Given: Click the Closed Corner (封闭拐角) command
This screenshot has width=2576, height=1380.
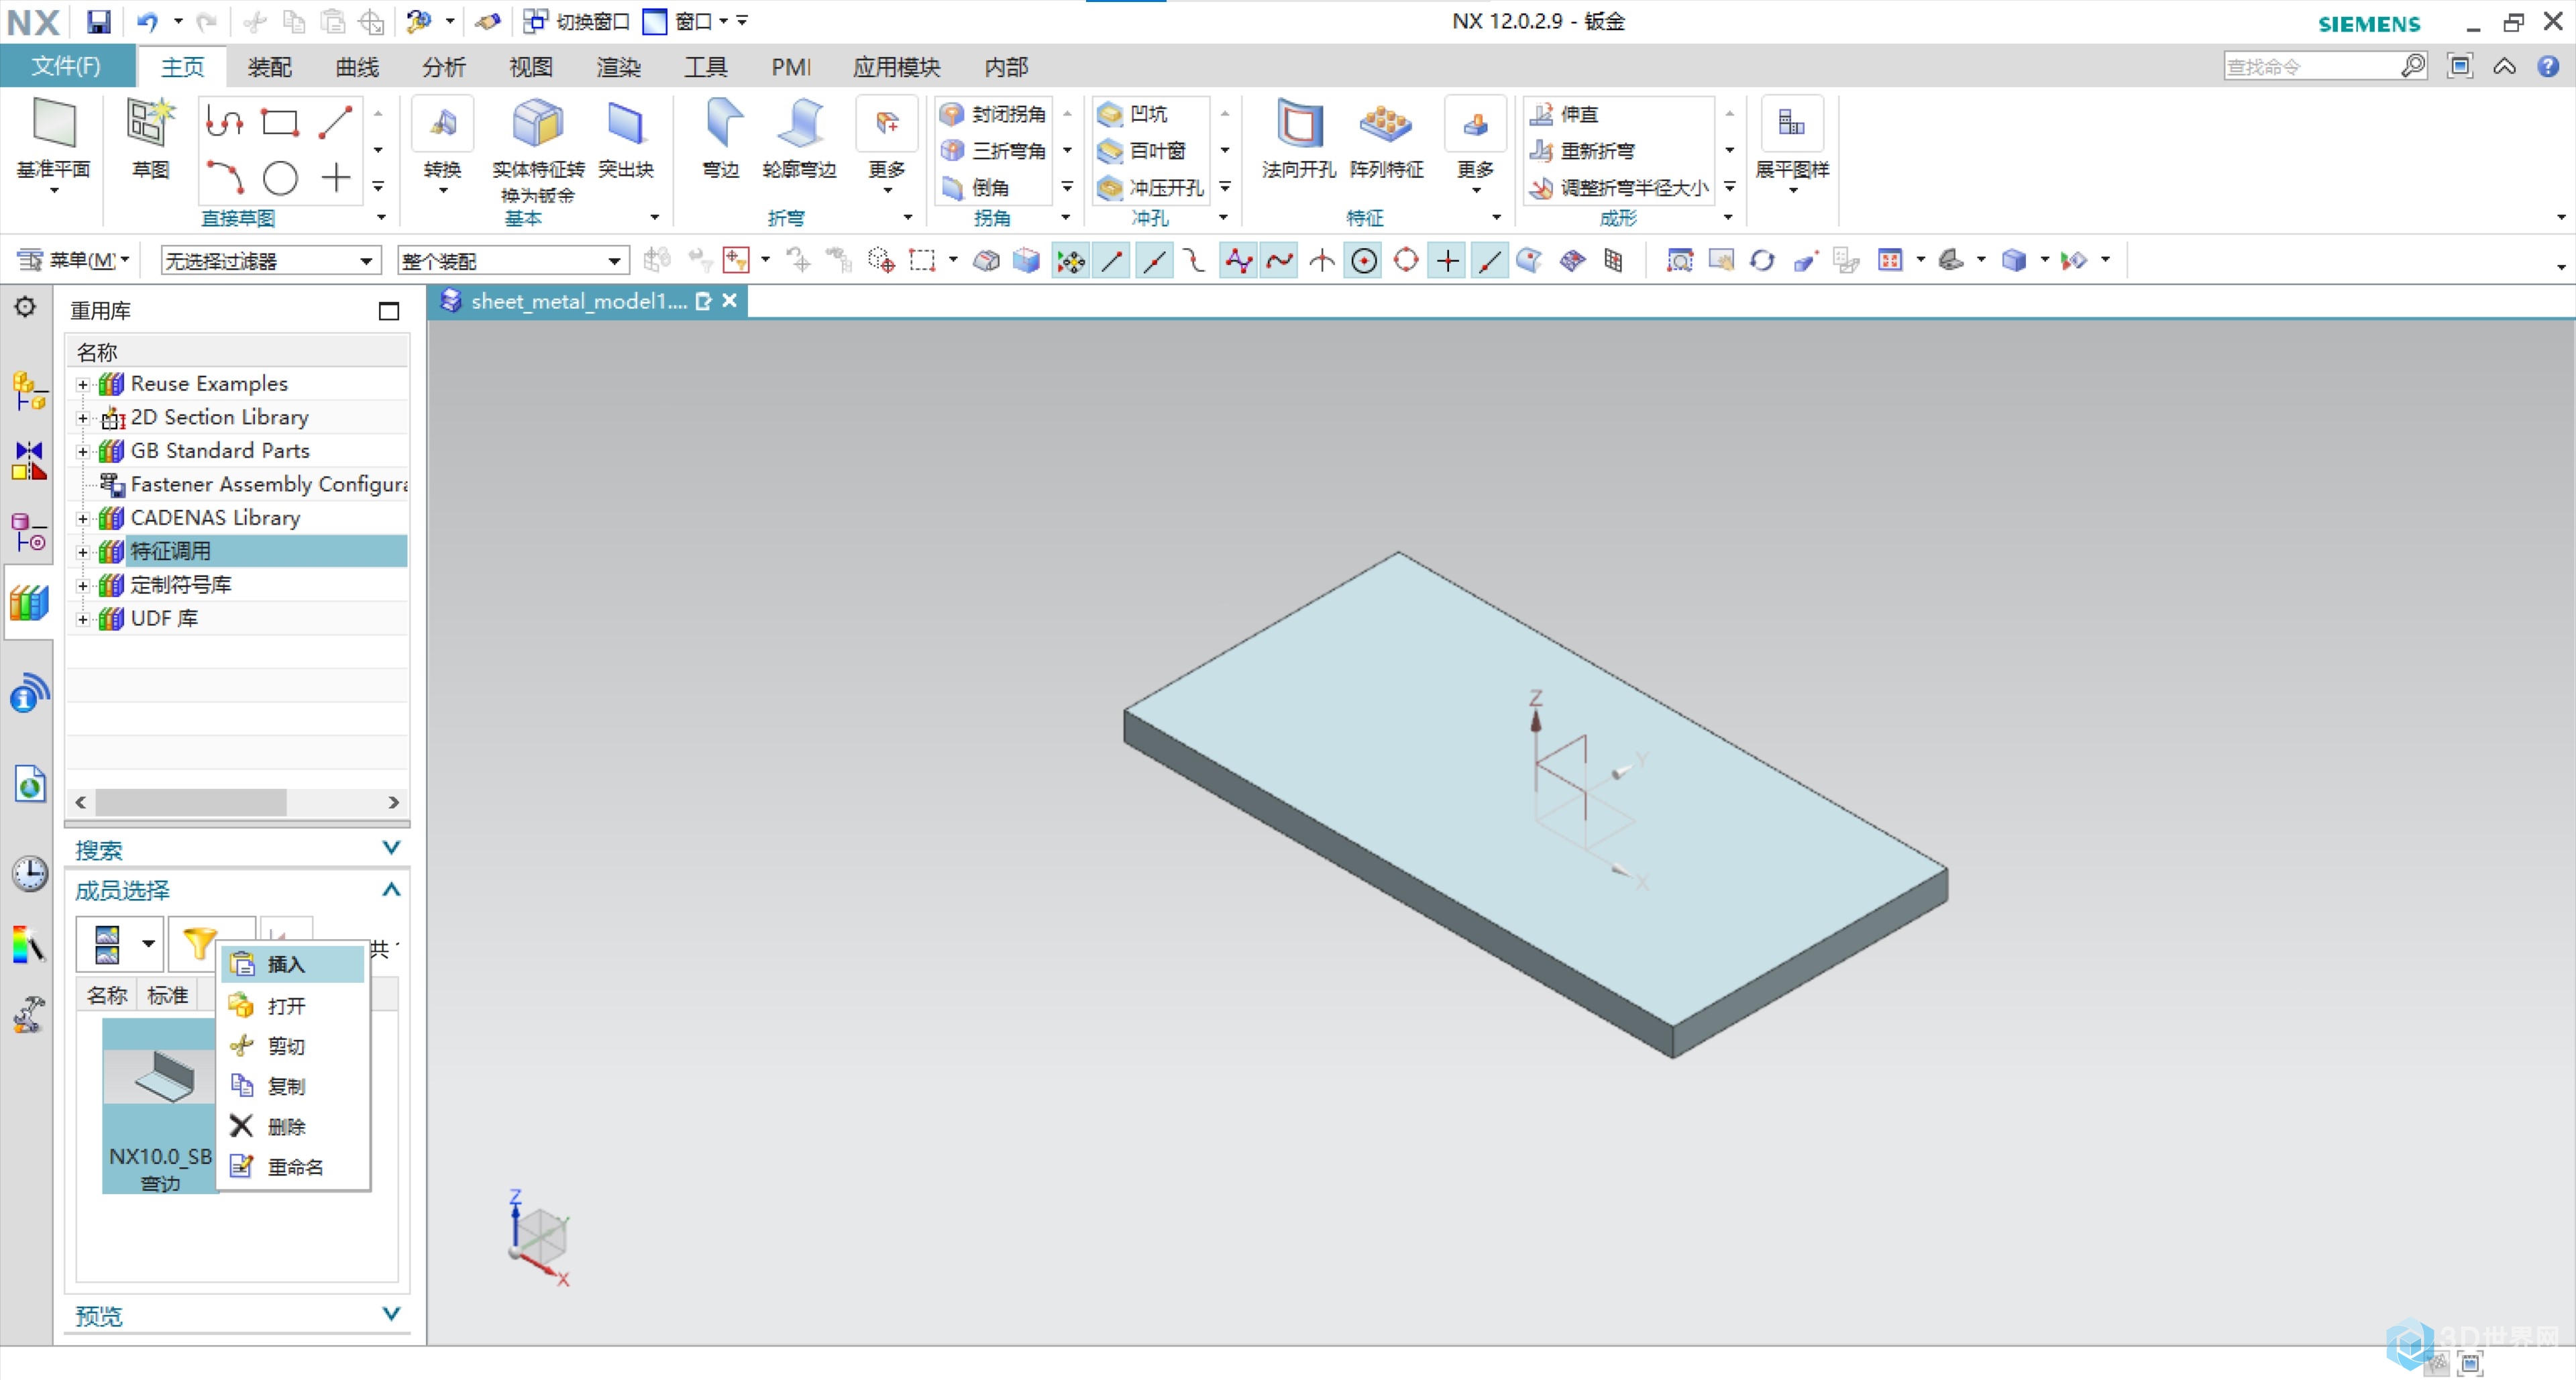Looking at the screenshot, I should (993, 114).
